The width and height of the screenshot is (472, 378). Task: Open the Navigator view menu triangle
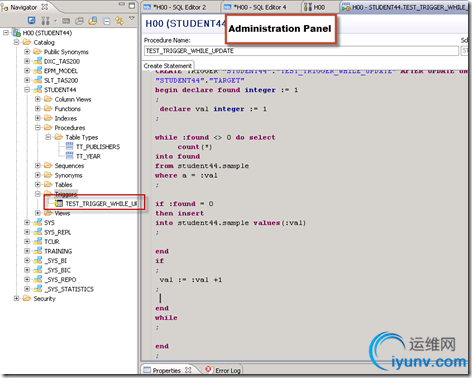tap(132, 18)
